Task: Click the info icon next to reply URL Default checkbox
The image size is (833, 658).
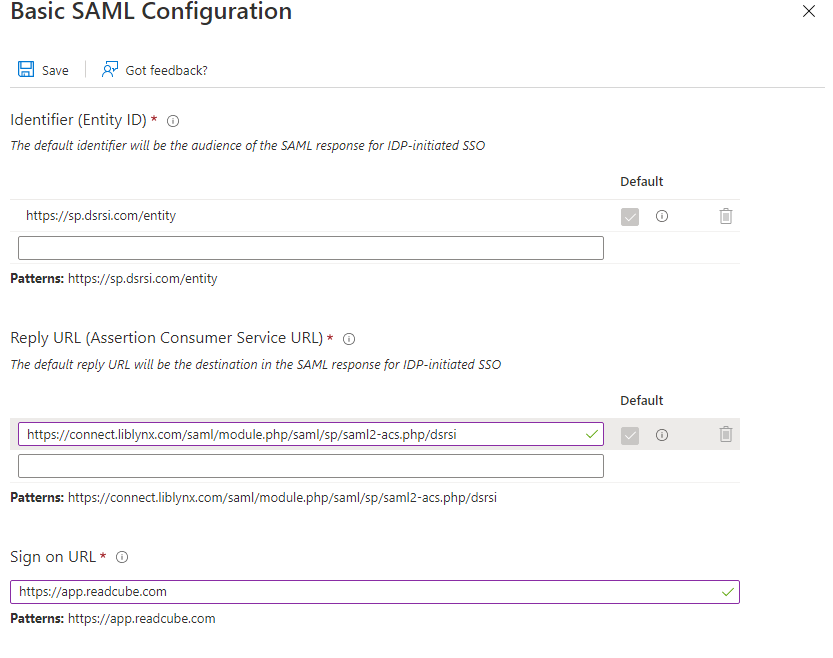Action: (660, 434)
